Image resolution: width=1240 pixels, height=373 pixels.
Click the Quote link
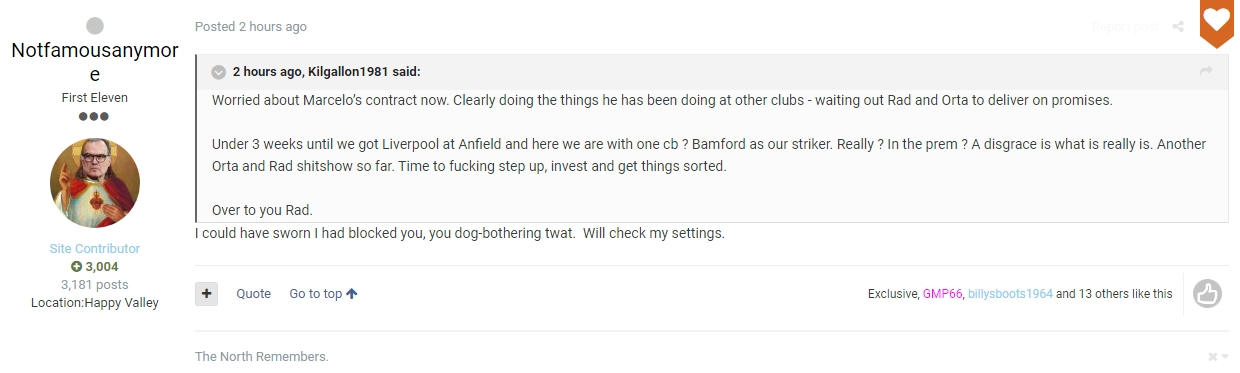tap(254, 294)
